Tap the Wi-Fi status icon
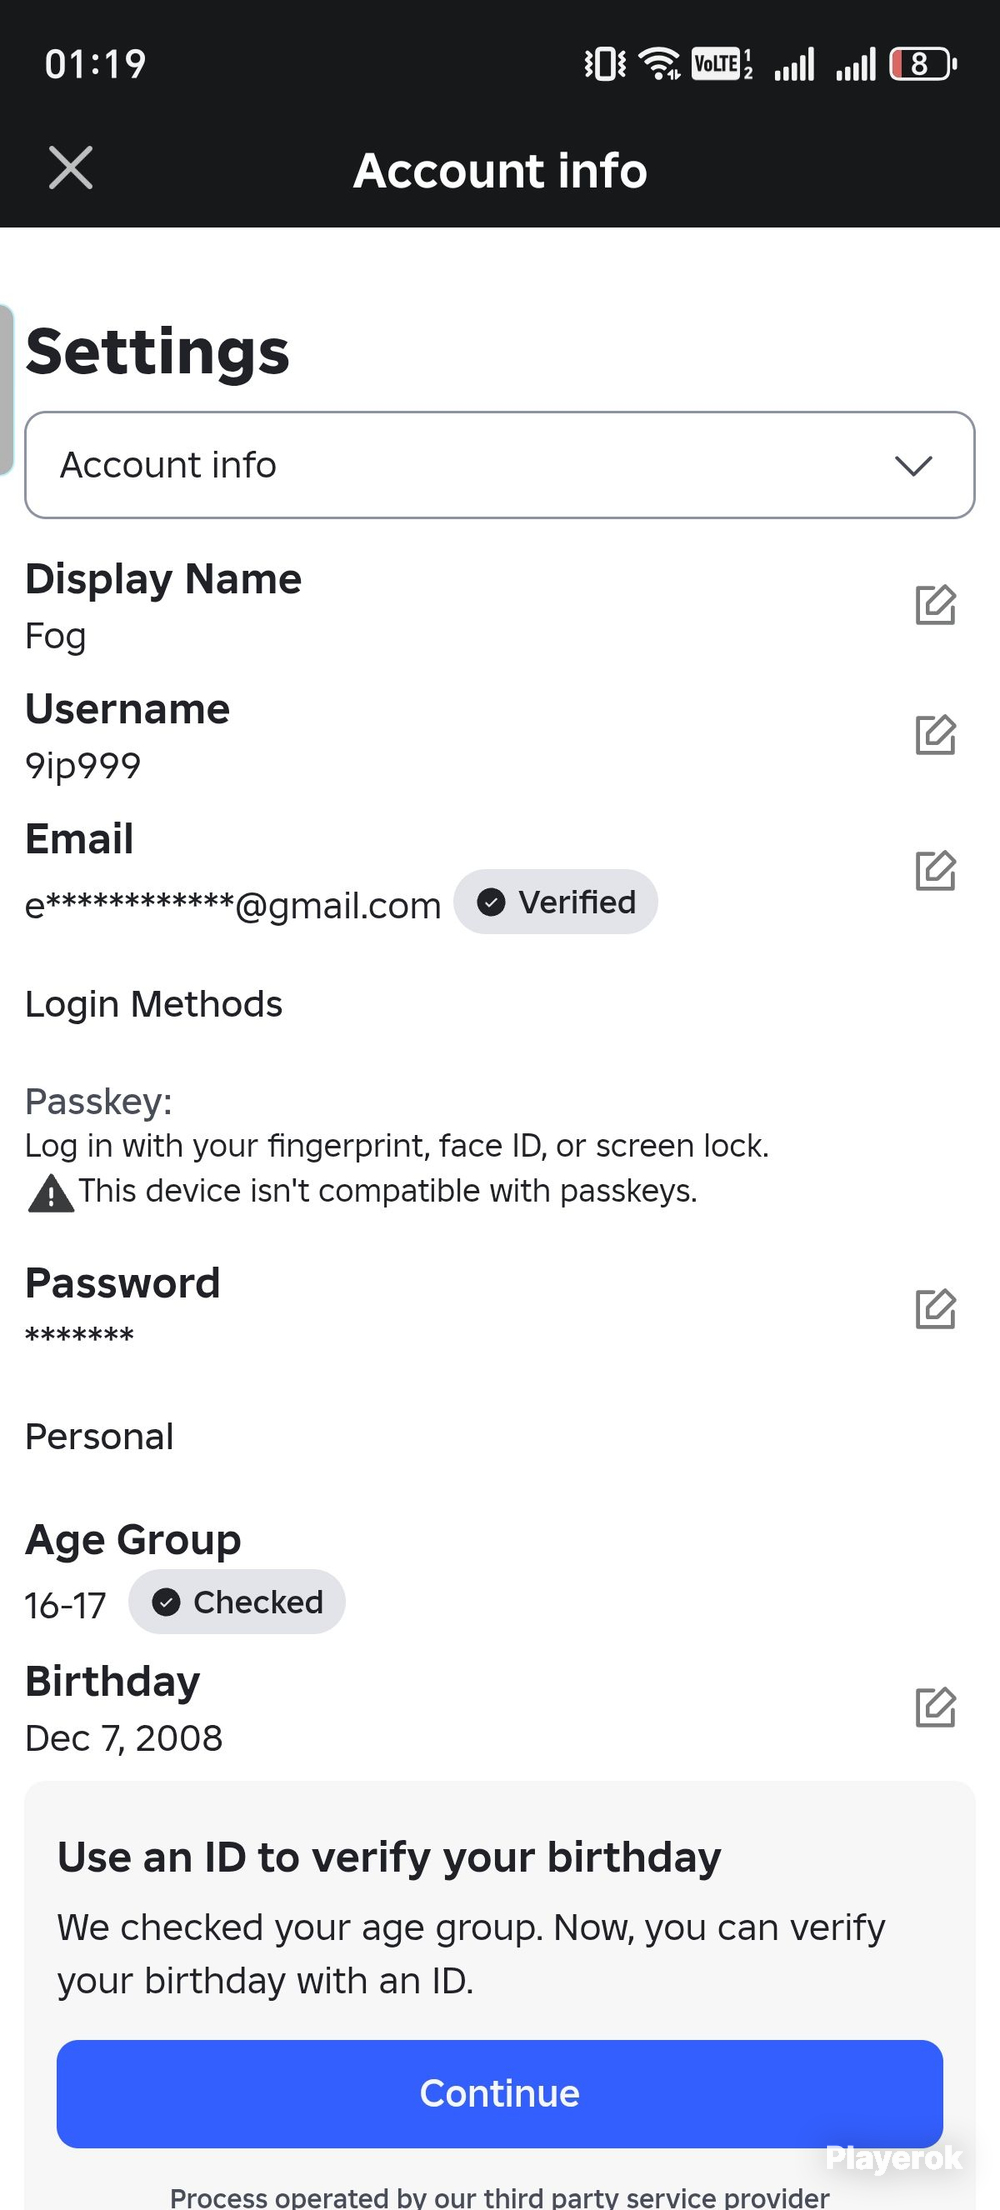Screen dimensions: 1000x2210 point(659,64)
